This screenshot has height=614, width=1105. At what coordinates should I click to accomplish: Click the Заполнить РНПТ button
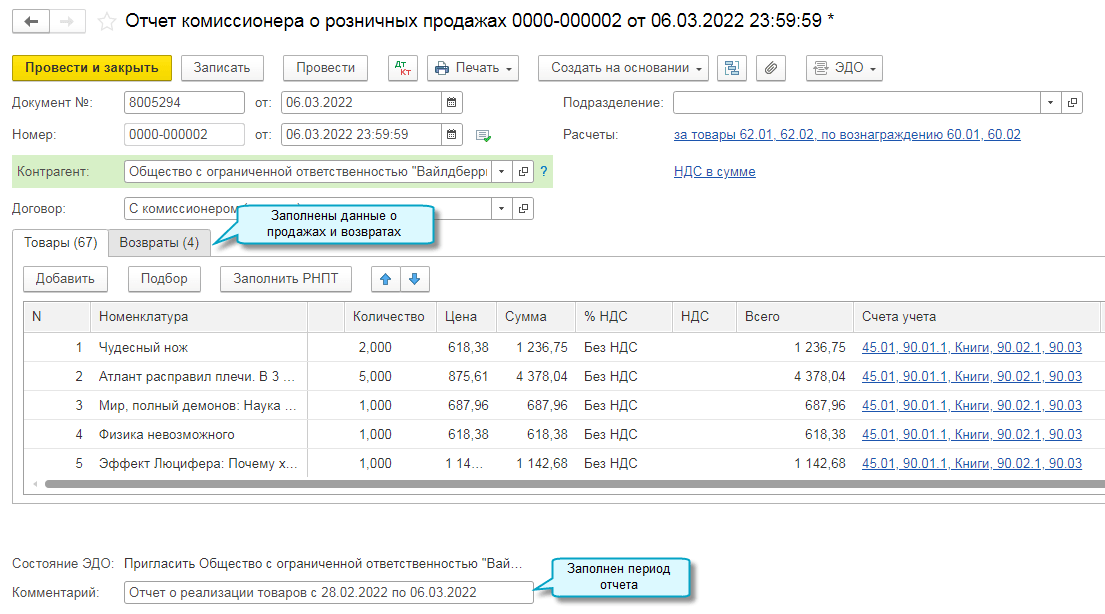[x=286, y=279]
